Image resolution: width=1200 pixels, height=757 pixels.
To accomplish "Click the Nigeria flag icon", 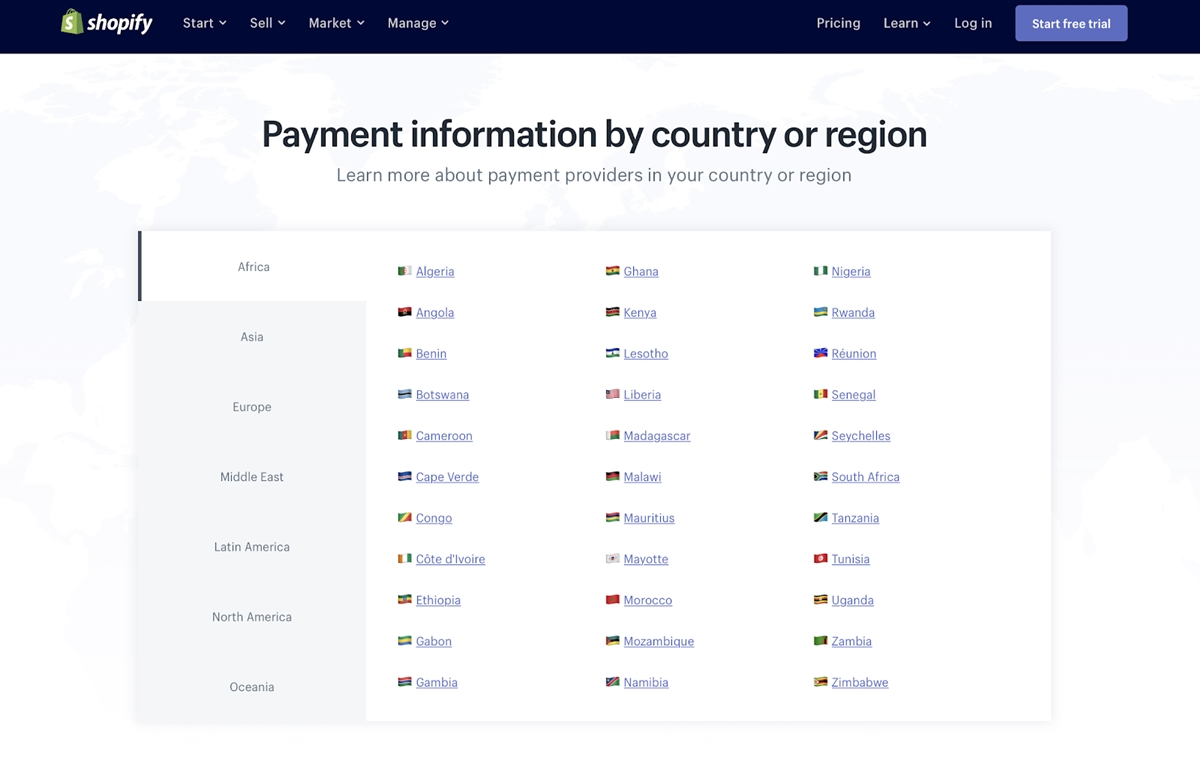I will [x=820, y=271].
